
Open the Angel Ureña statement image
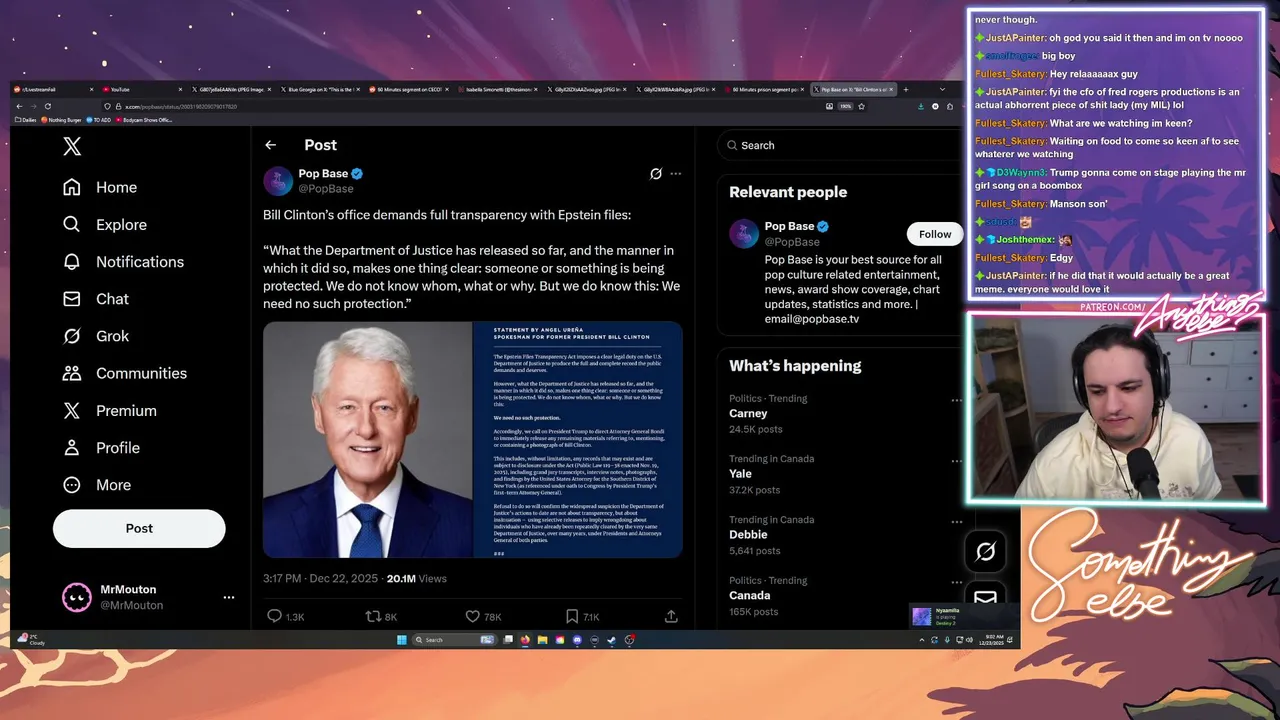tap(578, 439)
